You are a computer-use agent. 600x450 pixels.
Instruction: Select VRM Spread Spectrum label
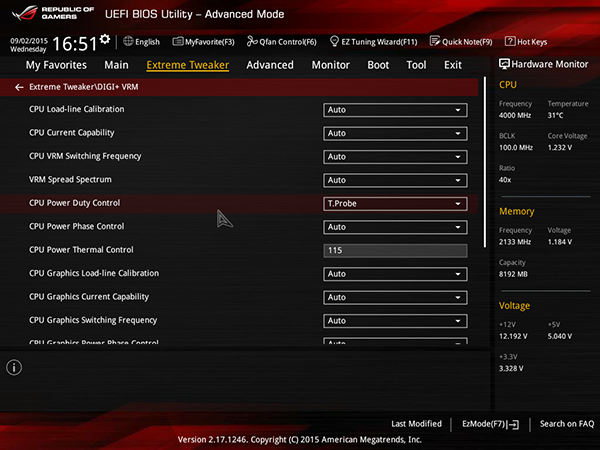coord(70,179)
